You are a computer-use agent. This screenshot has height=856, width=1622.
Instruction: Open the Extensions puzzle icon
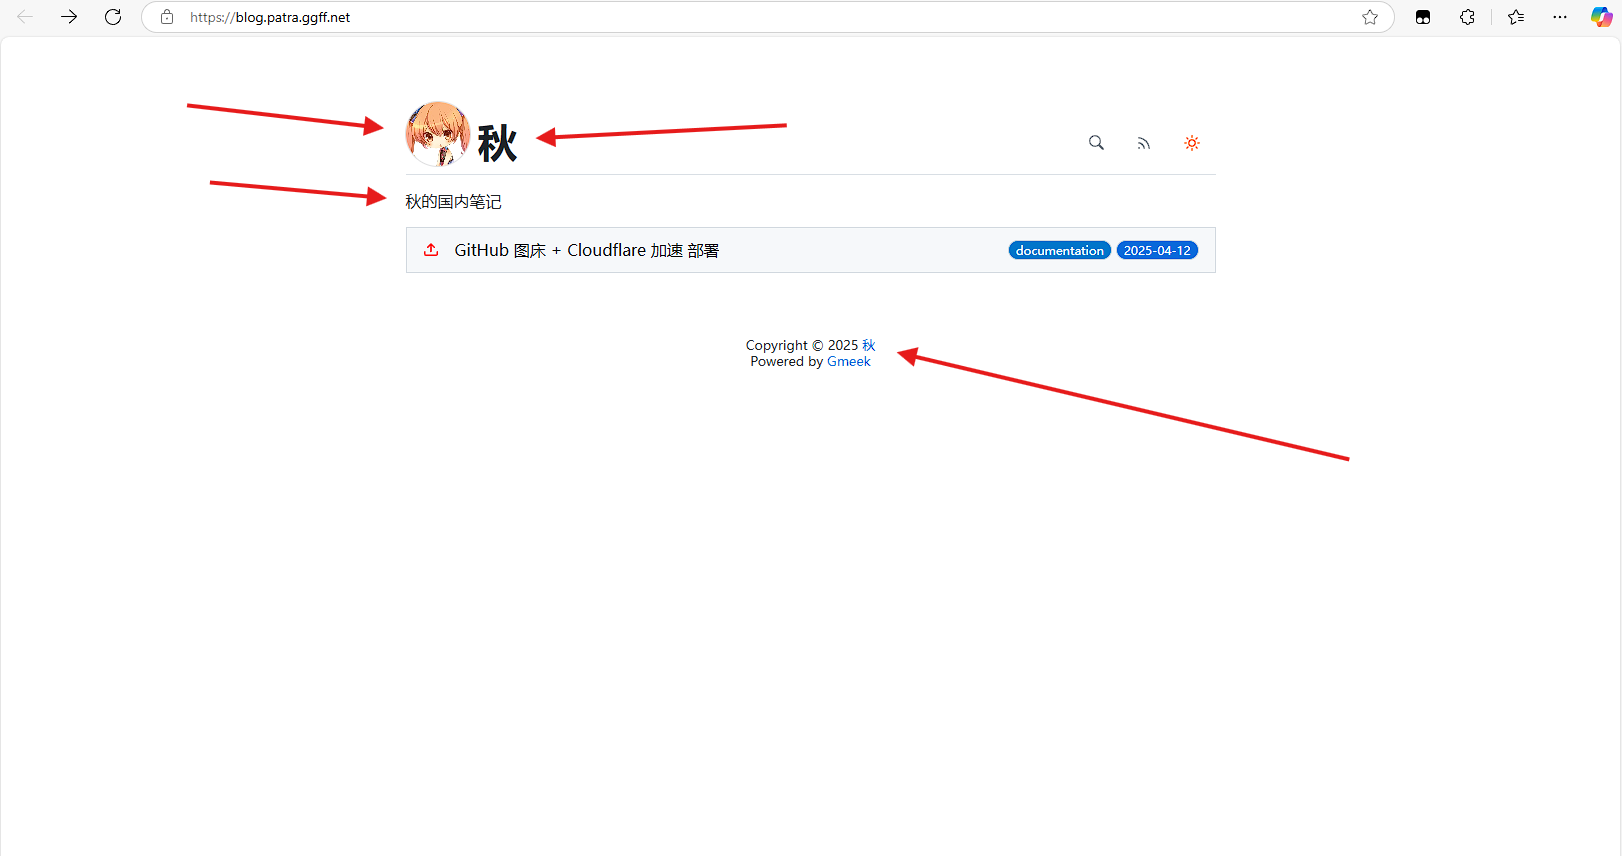(x=1467, y=17)
